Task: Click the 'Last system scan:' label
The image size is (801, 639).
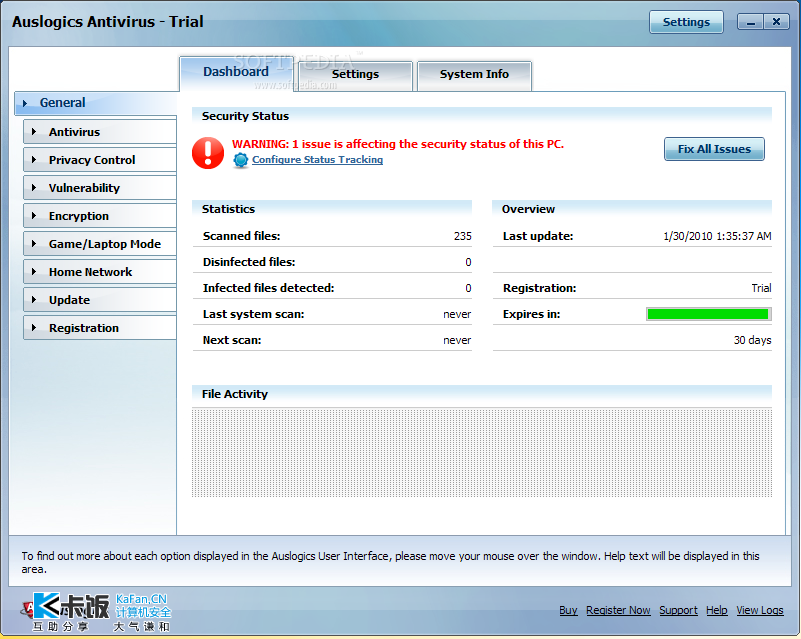Action: coord(253,314)
